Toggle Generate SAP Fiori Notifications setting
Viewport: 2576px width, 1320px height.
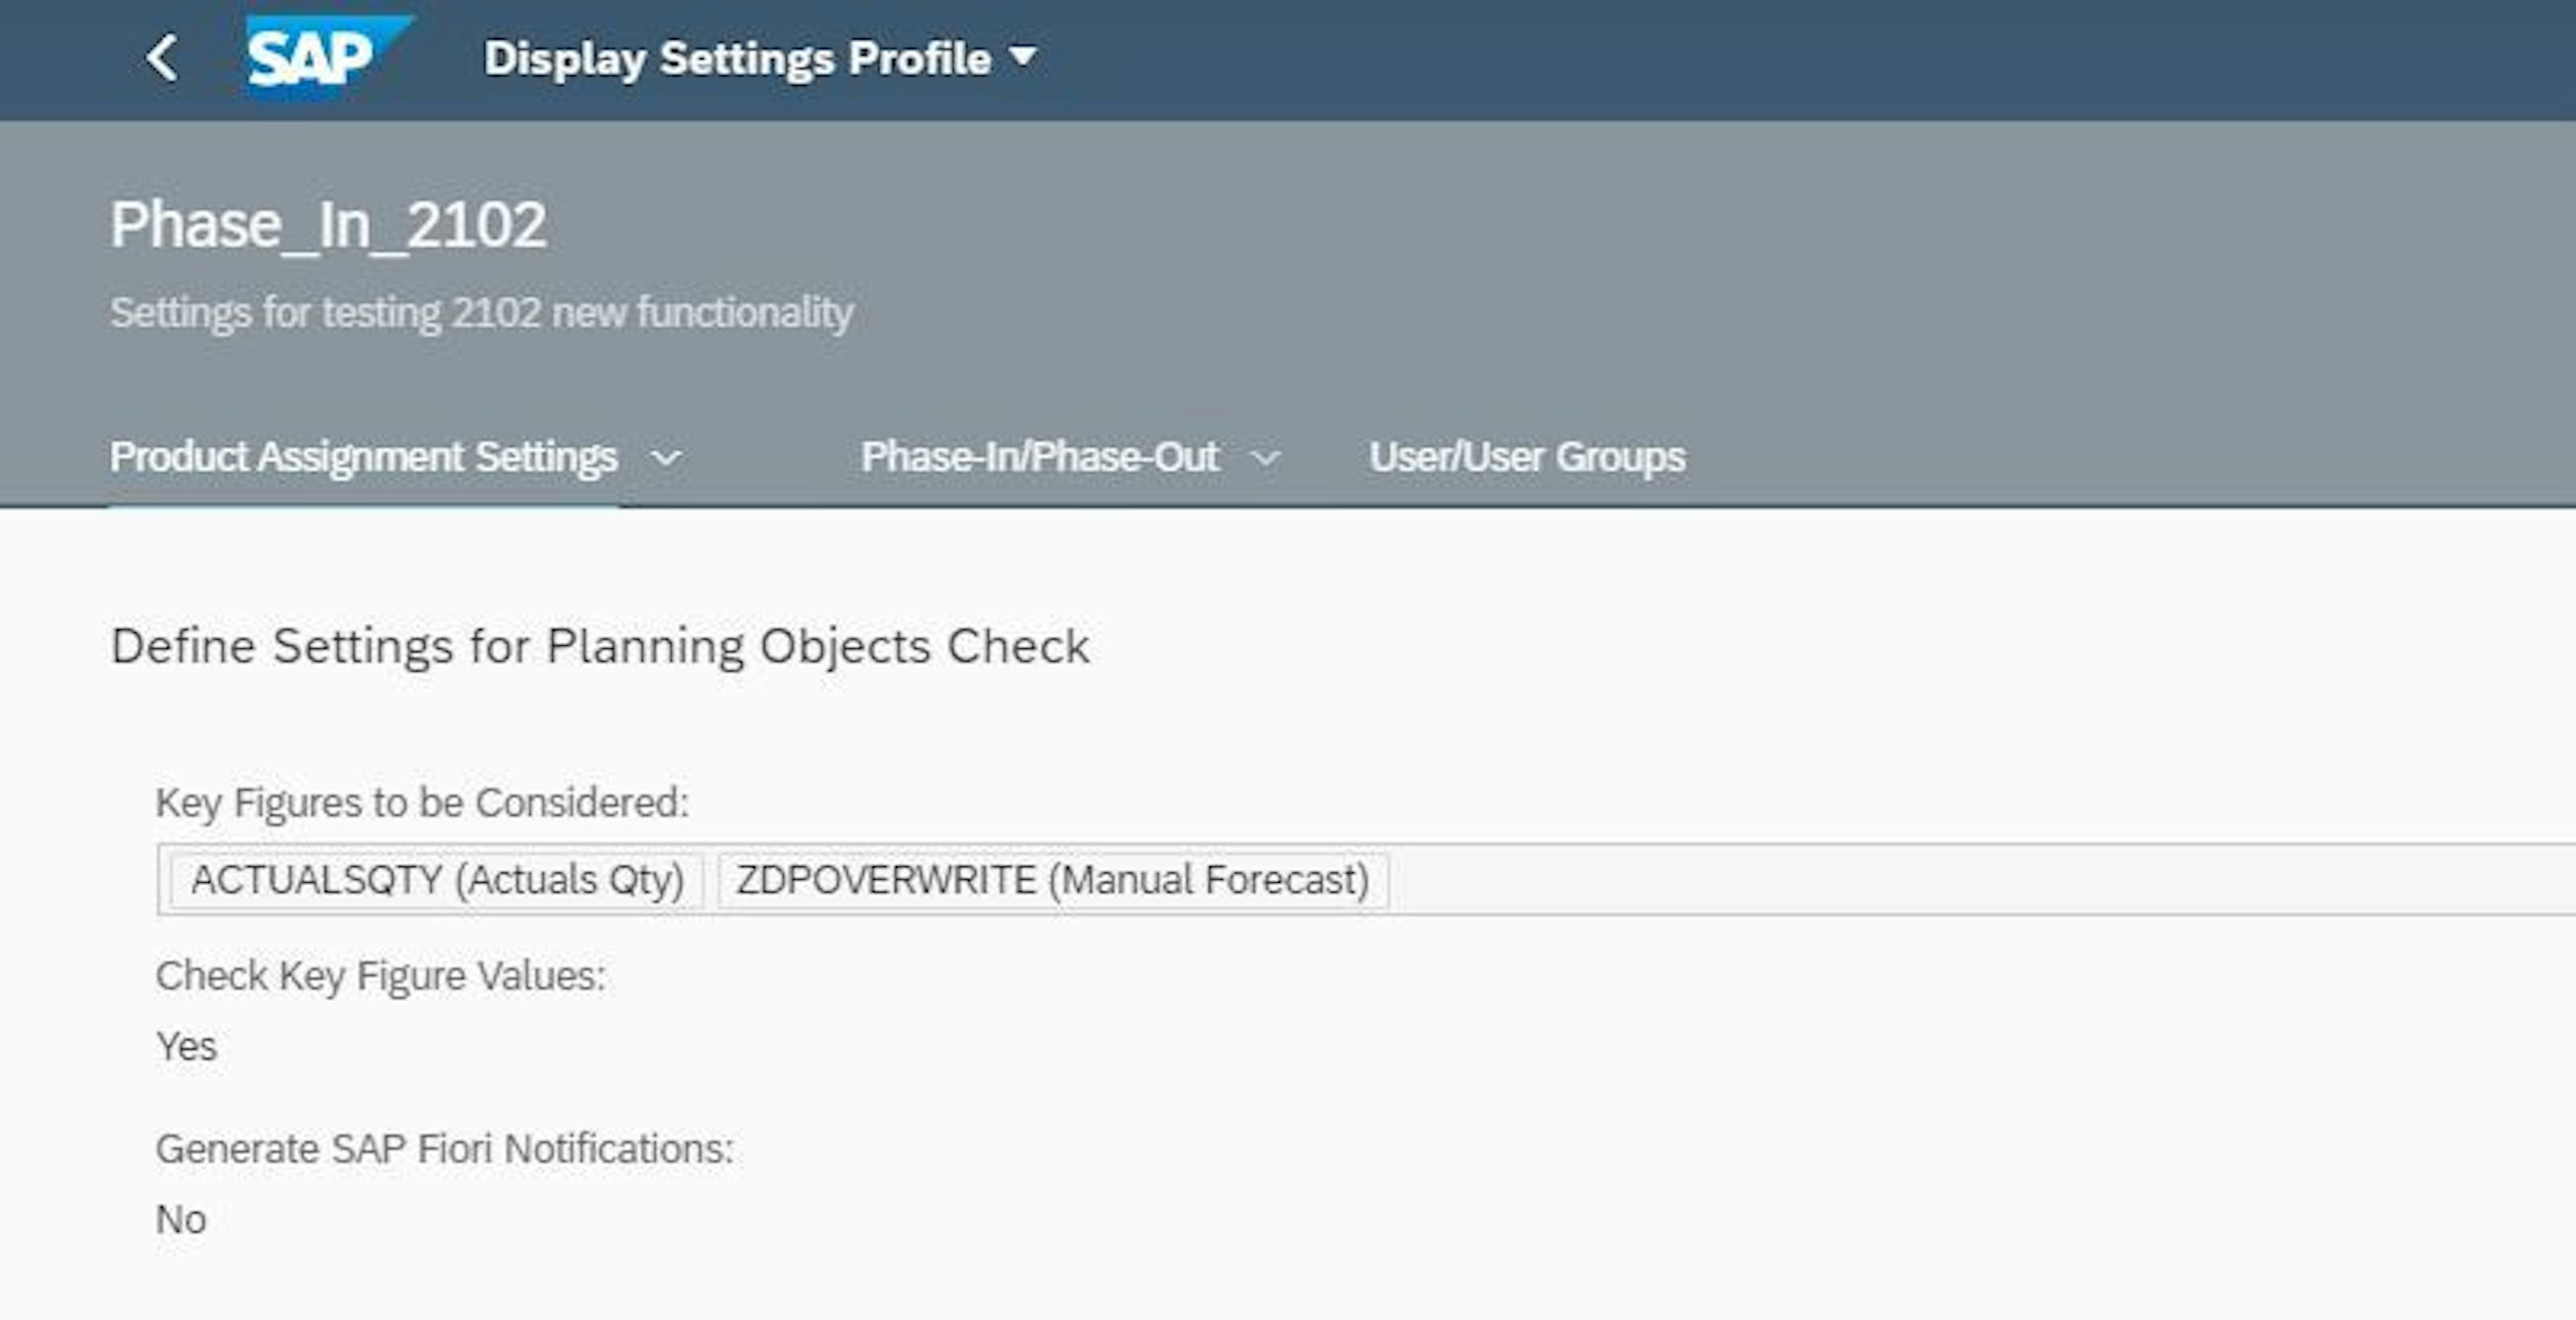pos(444,1147)
